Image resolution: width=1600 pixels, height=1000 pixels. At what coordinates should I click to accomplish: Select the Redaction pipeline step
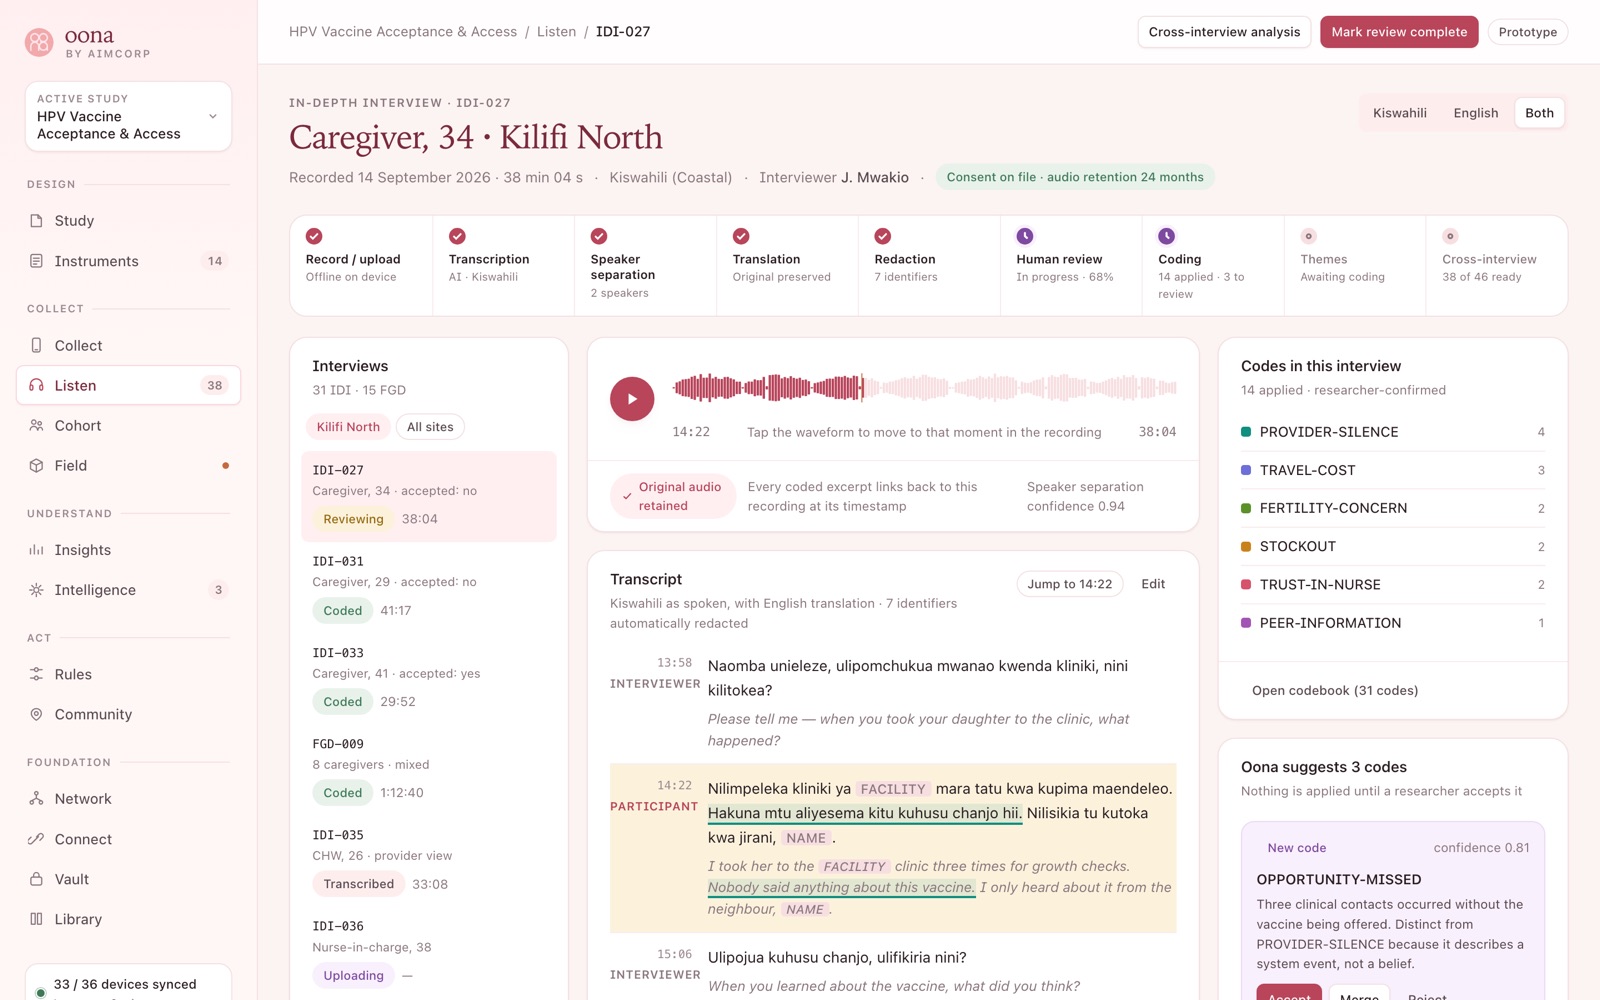coord(929,266)
